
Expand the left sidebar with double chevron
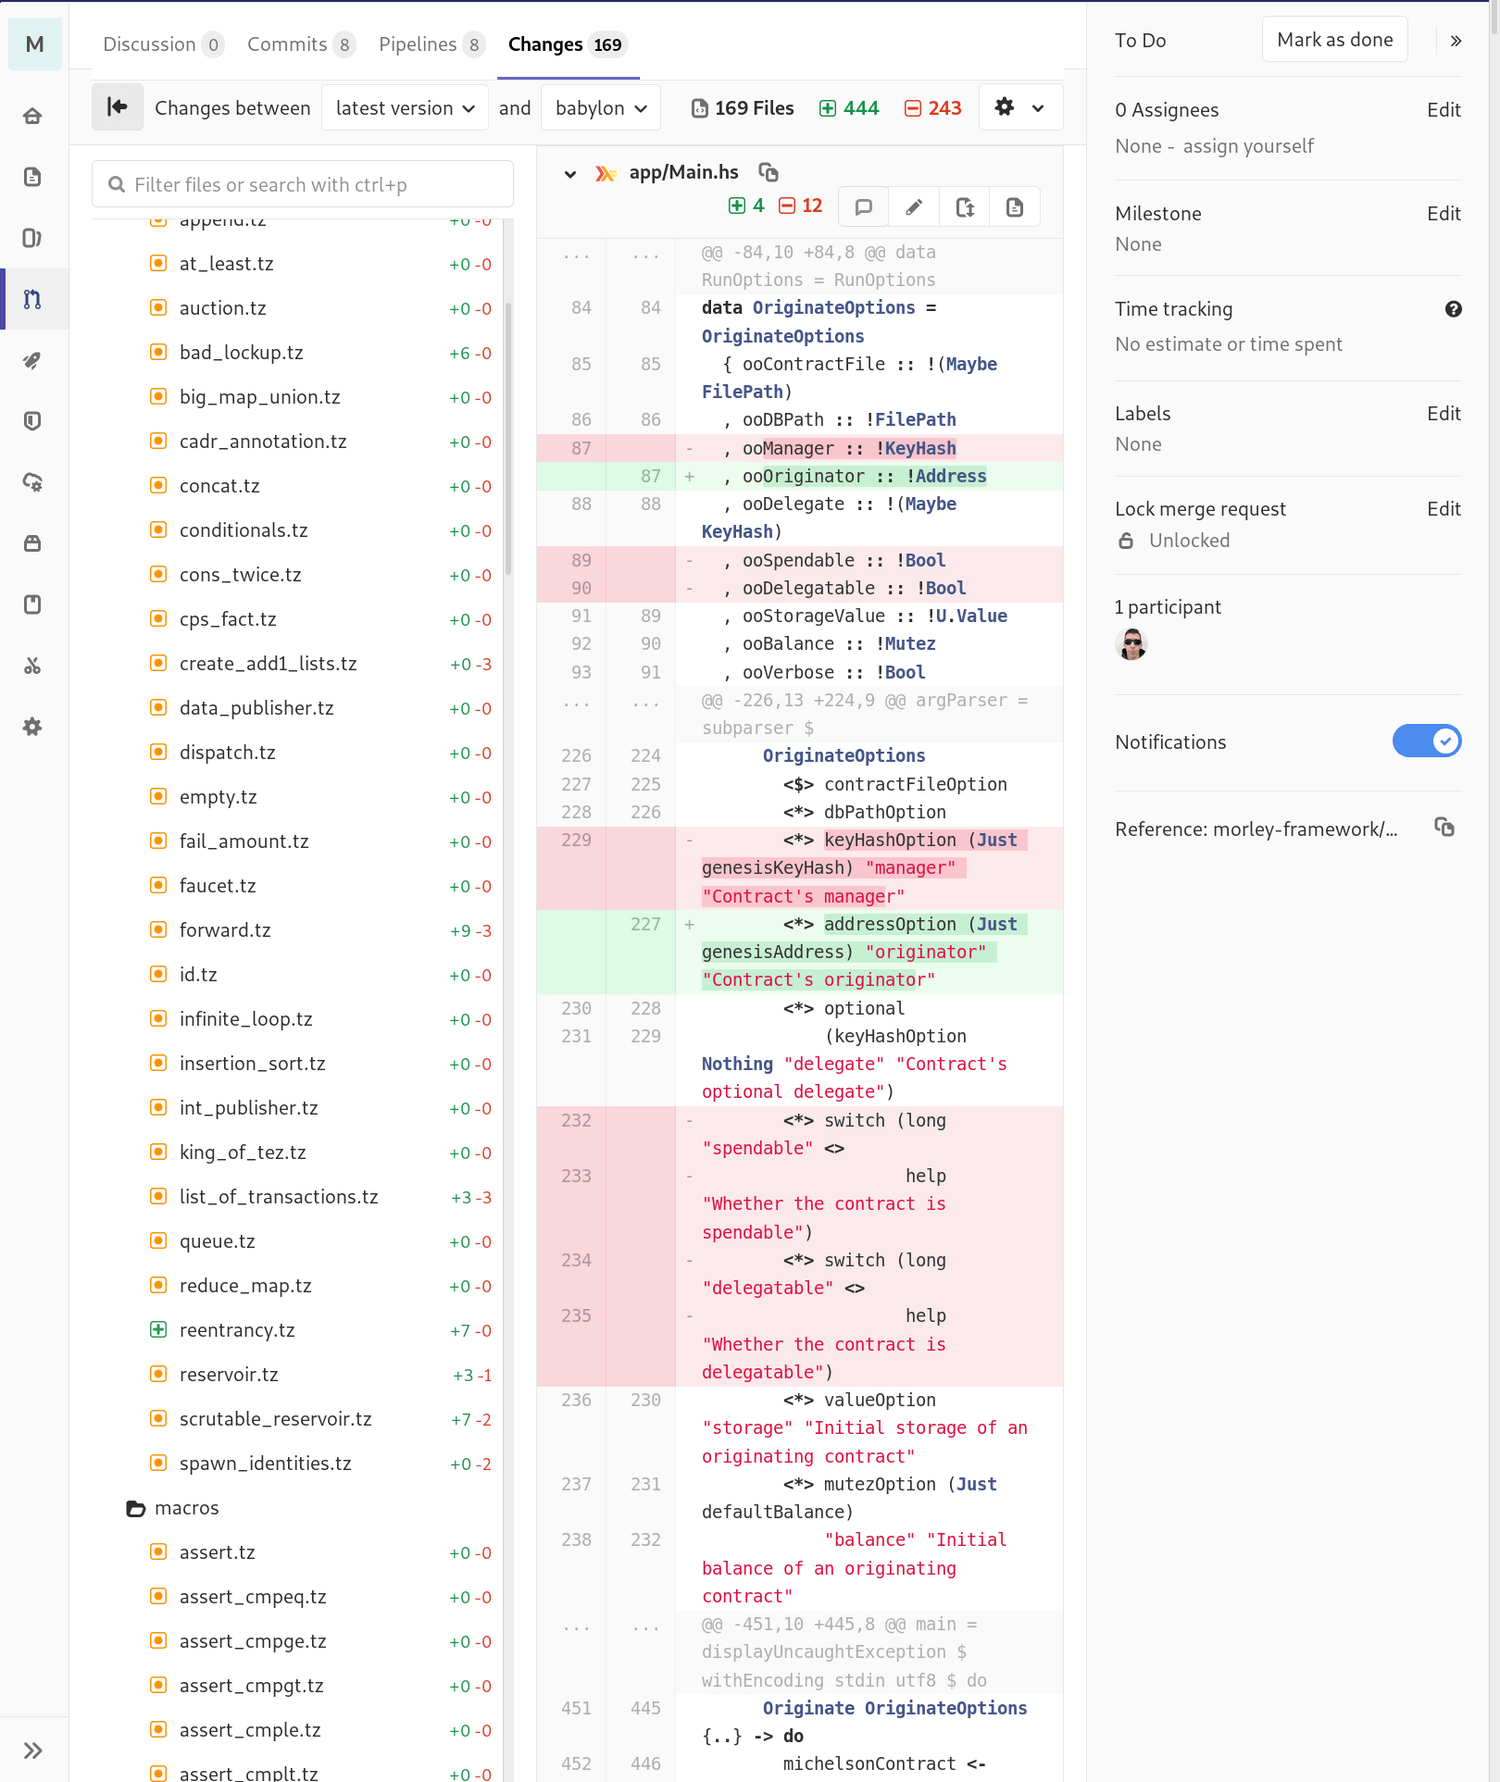tap(33, 1750)
